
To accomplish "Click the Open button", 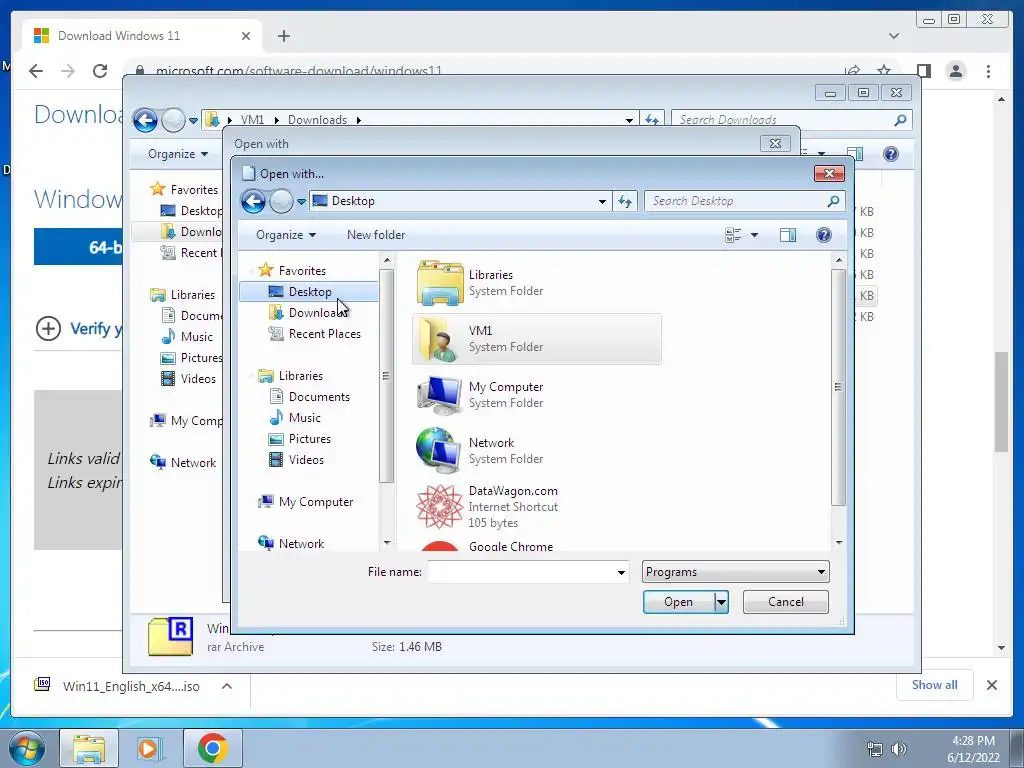I will coord(679,602).
